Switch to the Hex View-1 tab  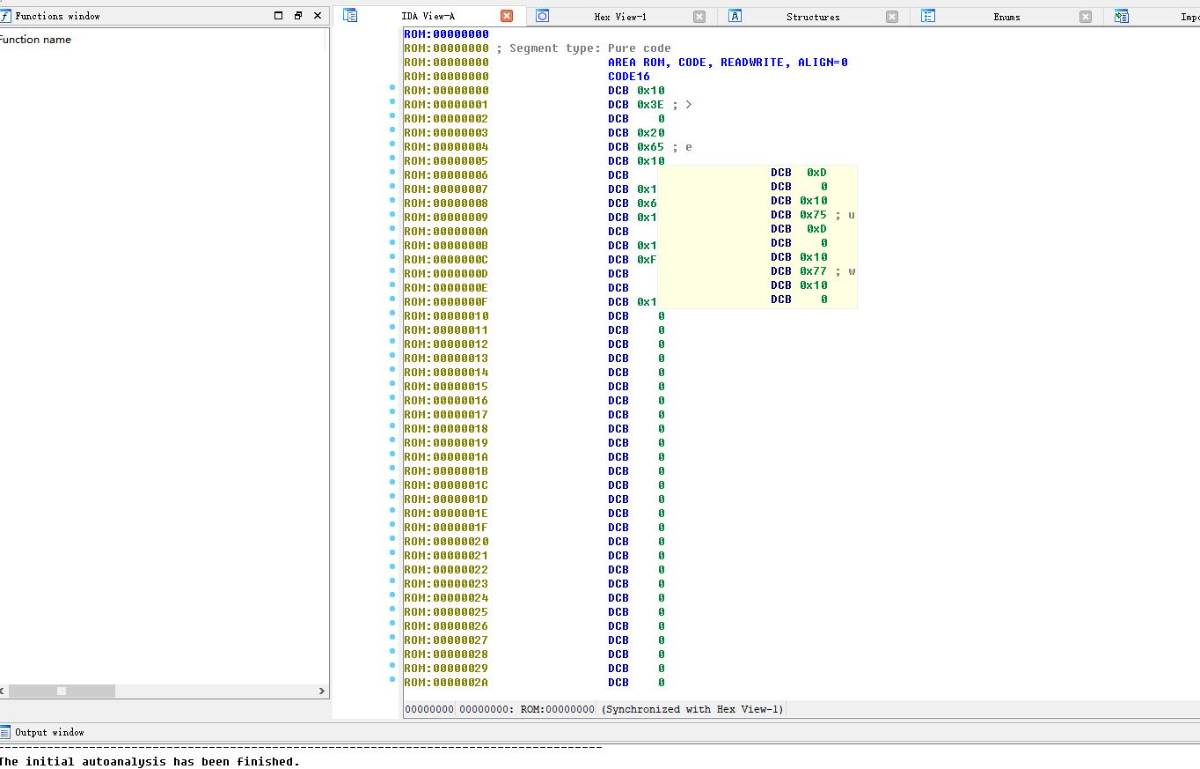tap(620, 17)
